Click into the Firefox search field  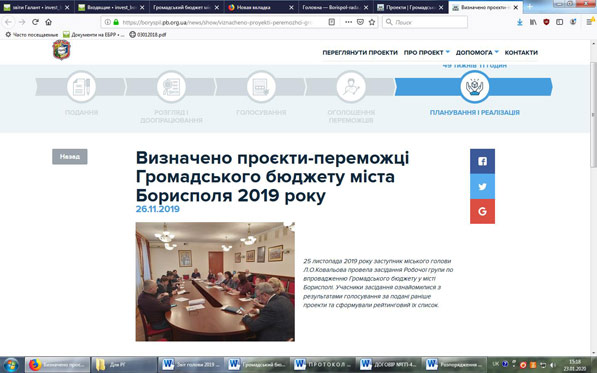pyautogui.click(x=425, y=22)
